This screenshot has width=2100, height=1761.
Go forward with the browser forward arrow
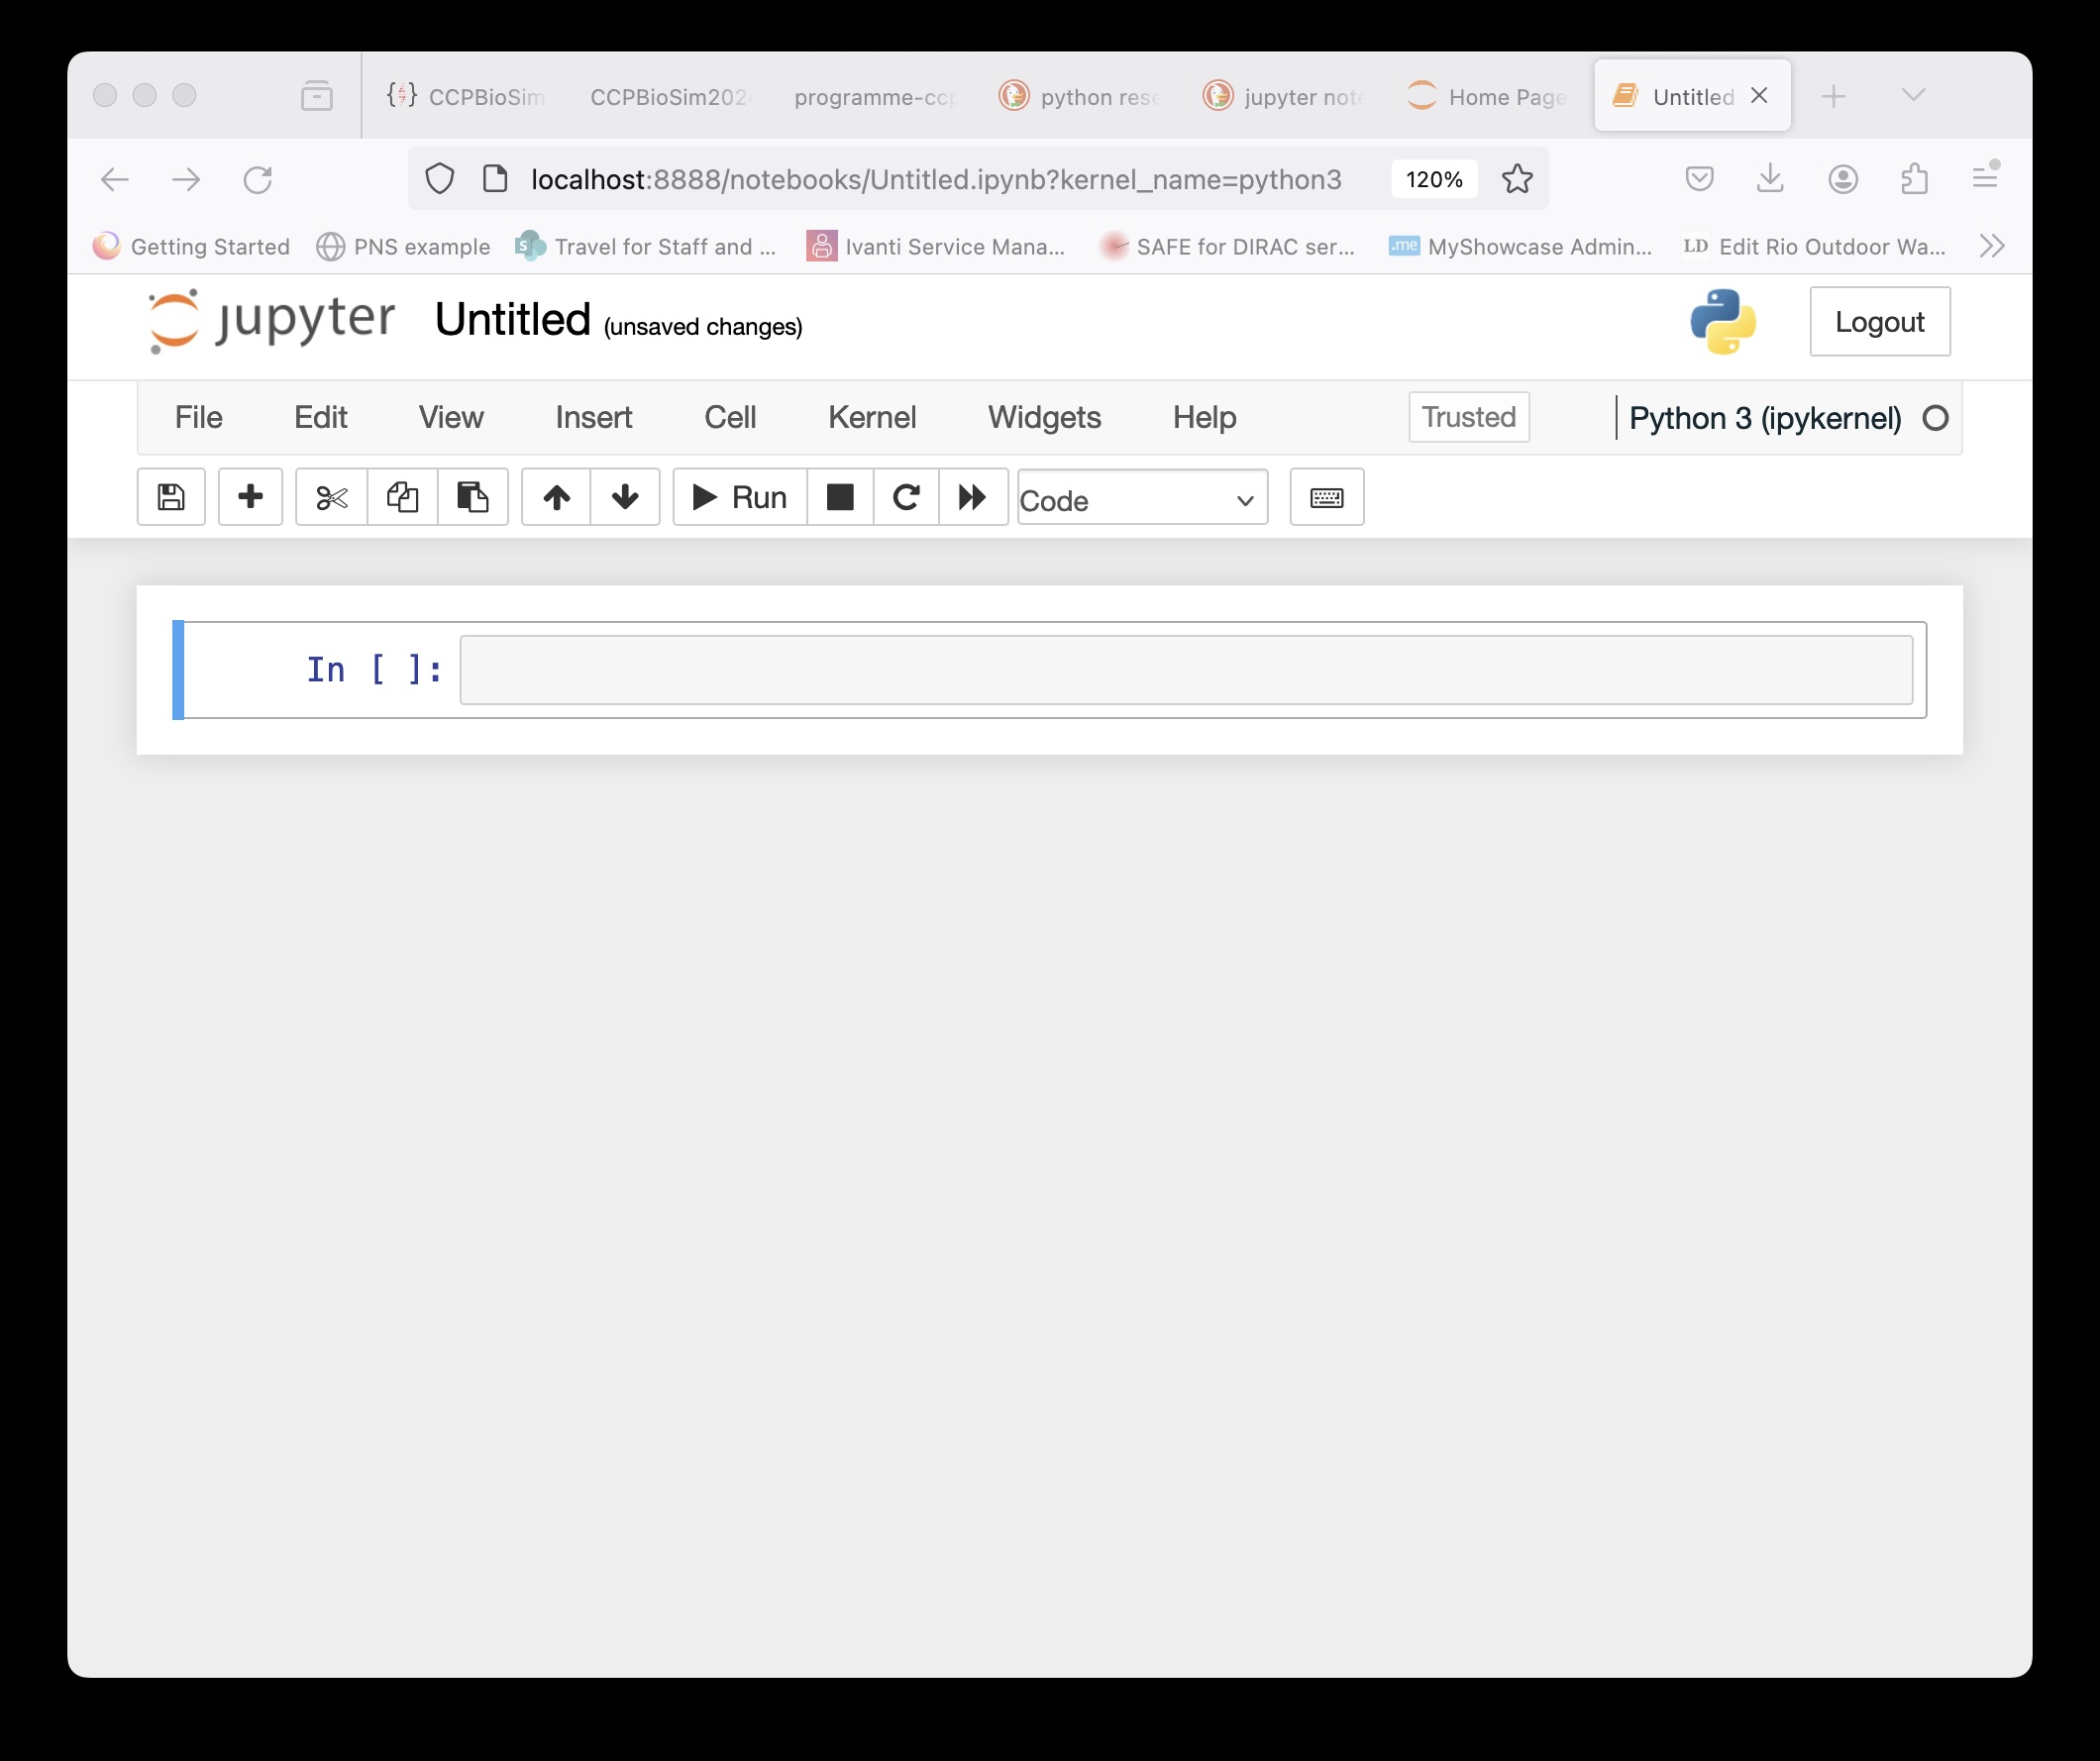tap(186, 180)
